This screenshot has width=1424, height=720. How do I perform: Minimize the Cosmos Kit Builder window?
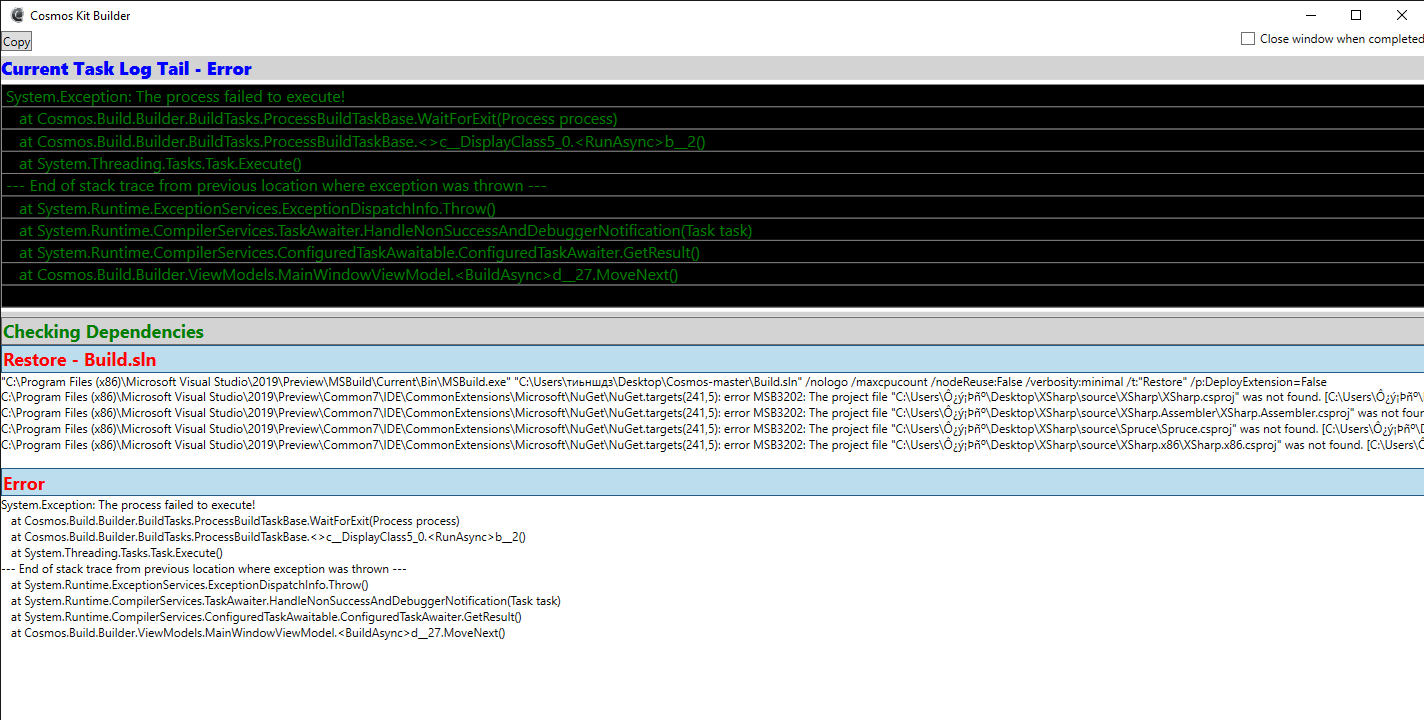[1311, 15]
